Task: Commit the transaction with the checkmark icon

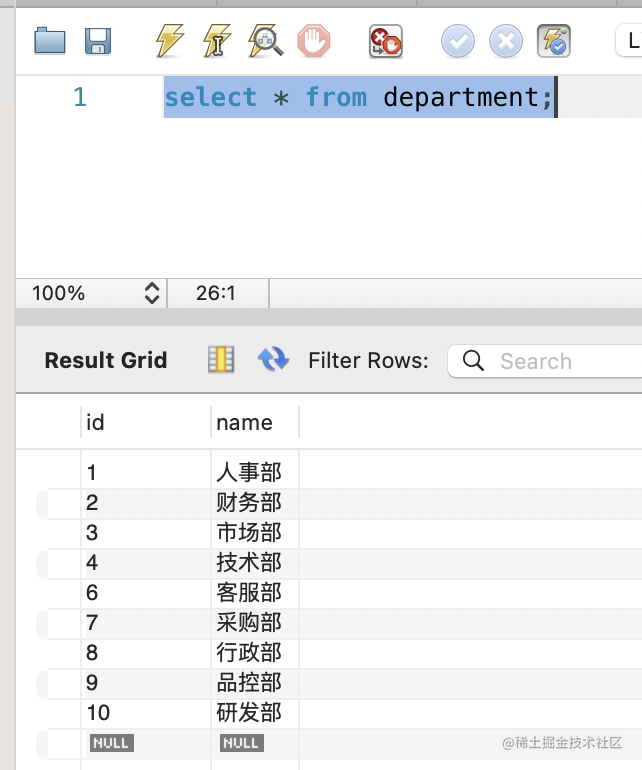Action: click(458, 41)
